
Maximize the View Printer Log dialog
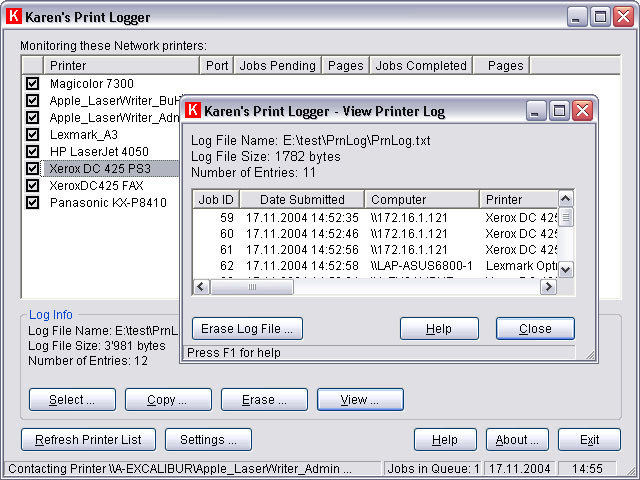pyautogui.click(x=559, y=111)
